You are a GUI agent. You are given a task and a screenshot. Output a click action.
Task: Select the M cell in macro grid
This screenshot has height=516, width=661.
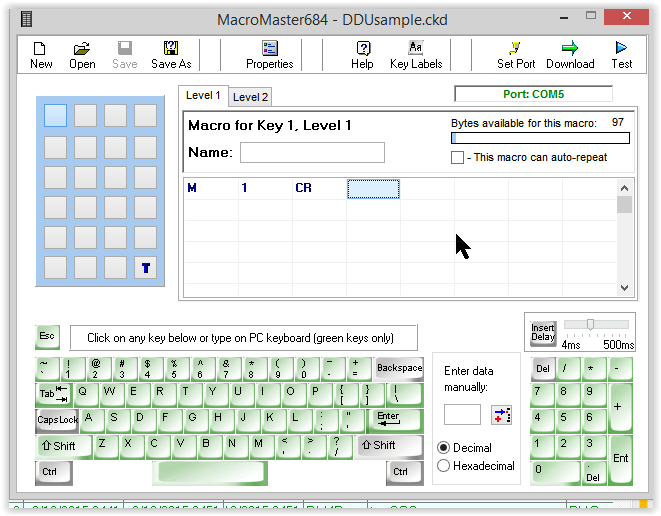(211, 188)
